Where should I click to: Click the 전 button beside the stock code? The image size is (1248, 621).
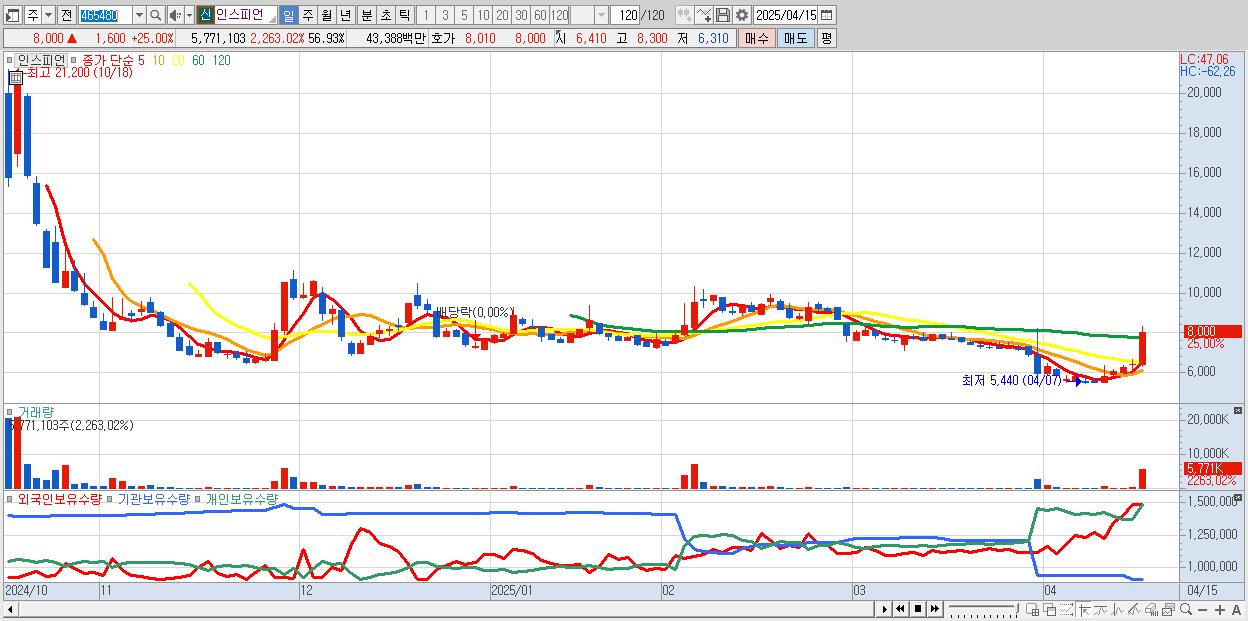point(65,15)
